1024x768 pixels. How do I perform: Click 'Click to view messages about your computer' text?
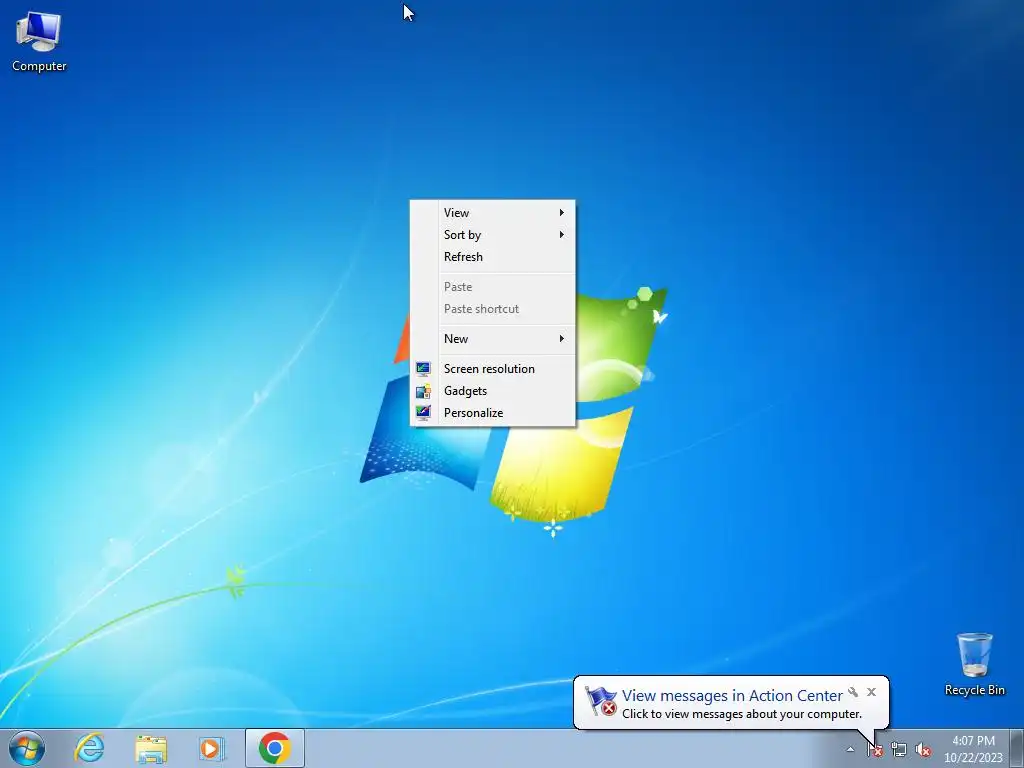point(742,714)
